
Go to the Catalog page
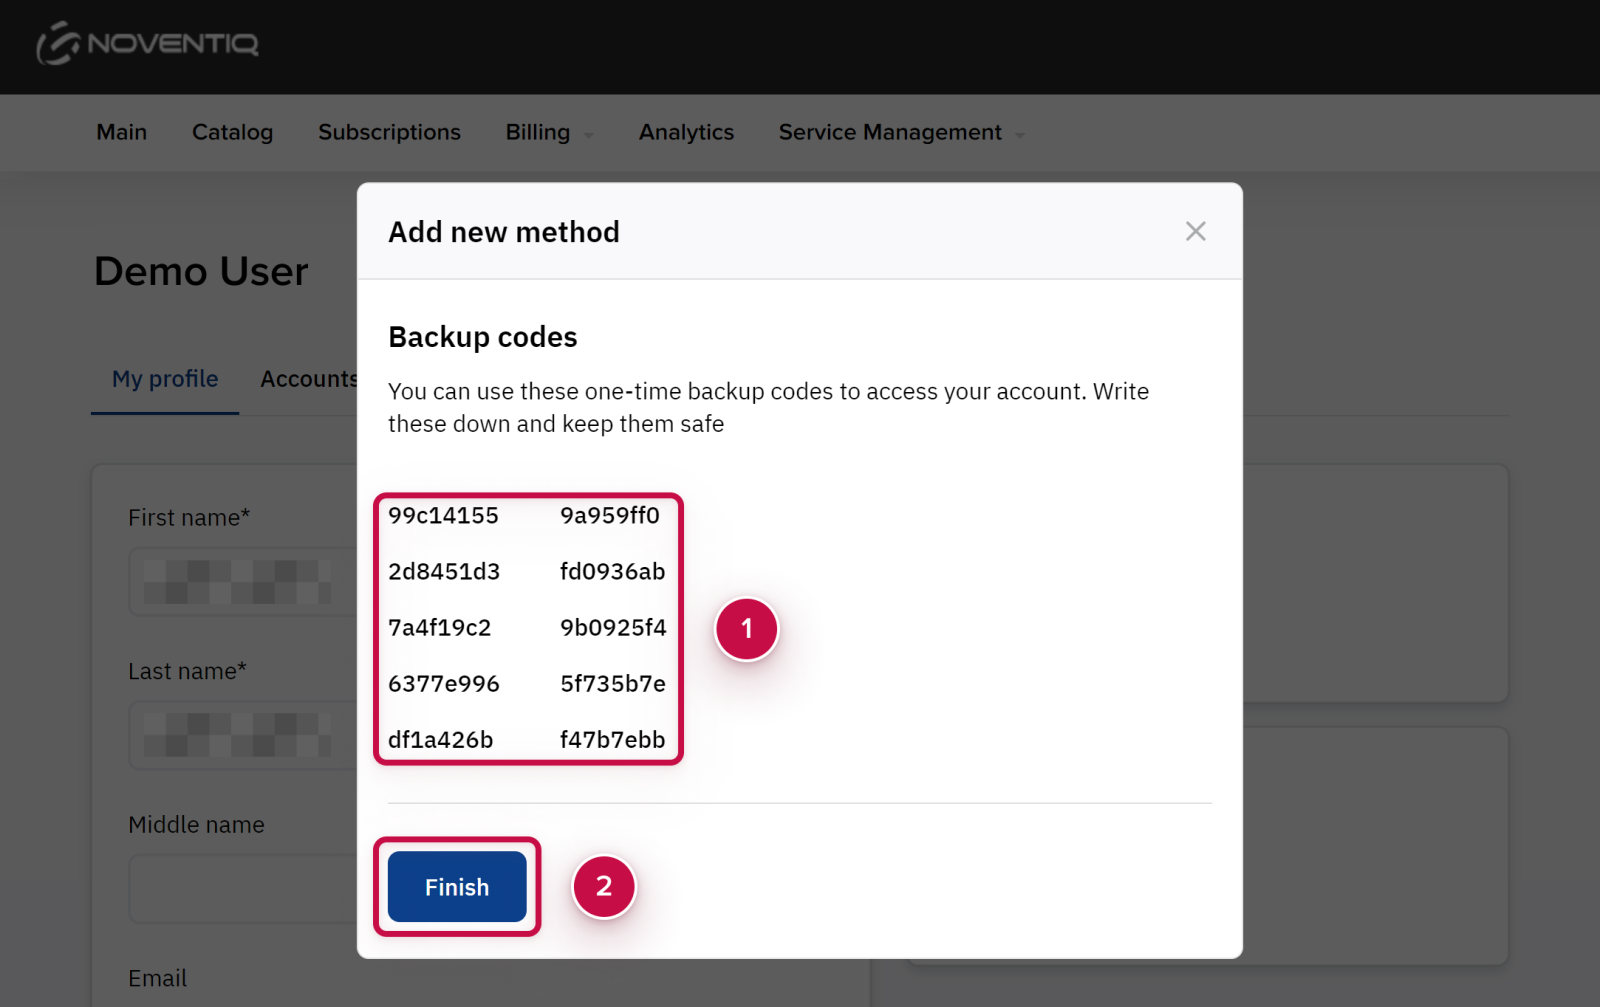click(232, 132)
